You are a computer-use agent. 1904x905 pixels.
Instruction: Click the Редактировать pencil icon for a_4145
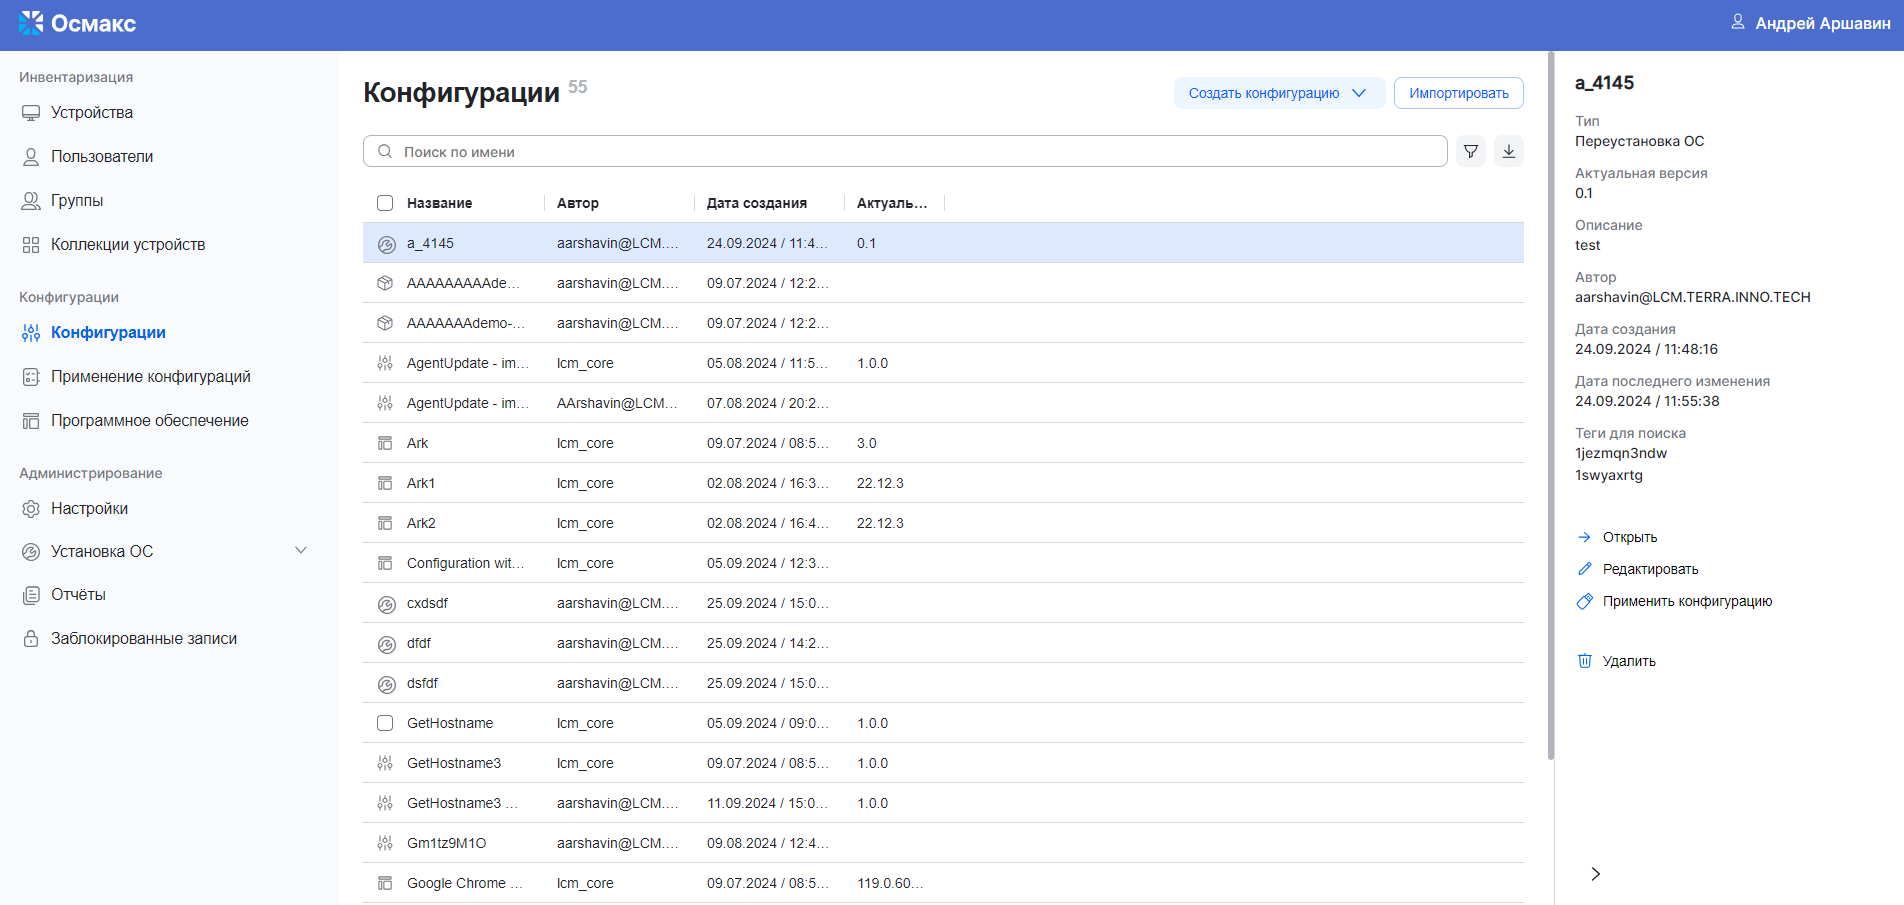tap(1585, 568)
